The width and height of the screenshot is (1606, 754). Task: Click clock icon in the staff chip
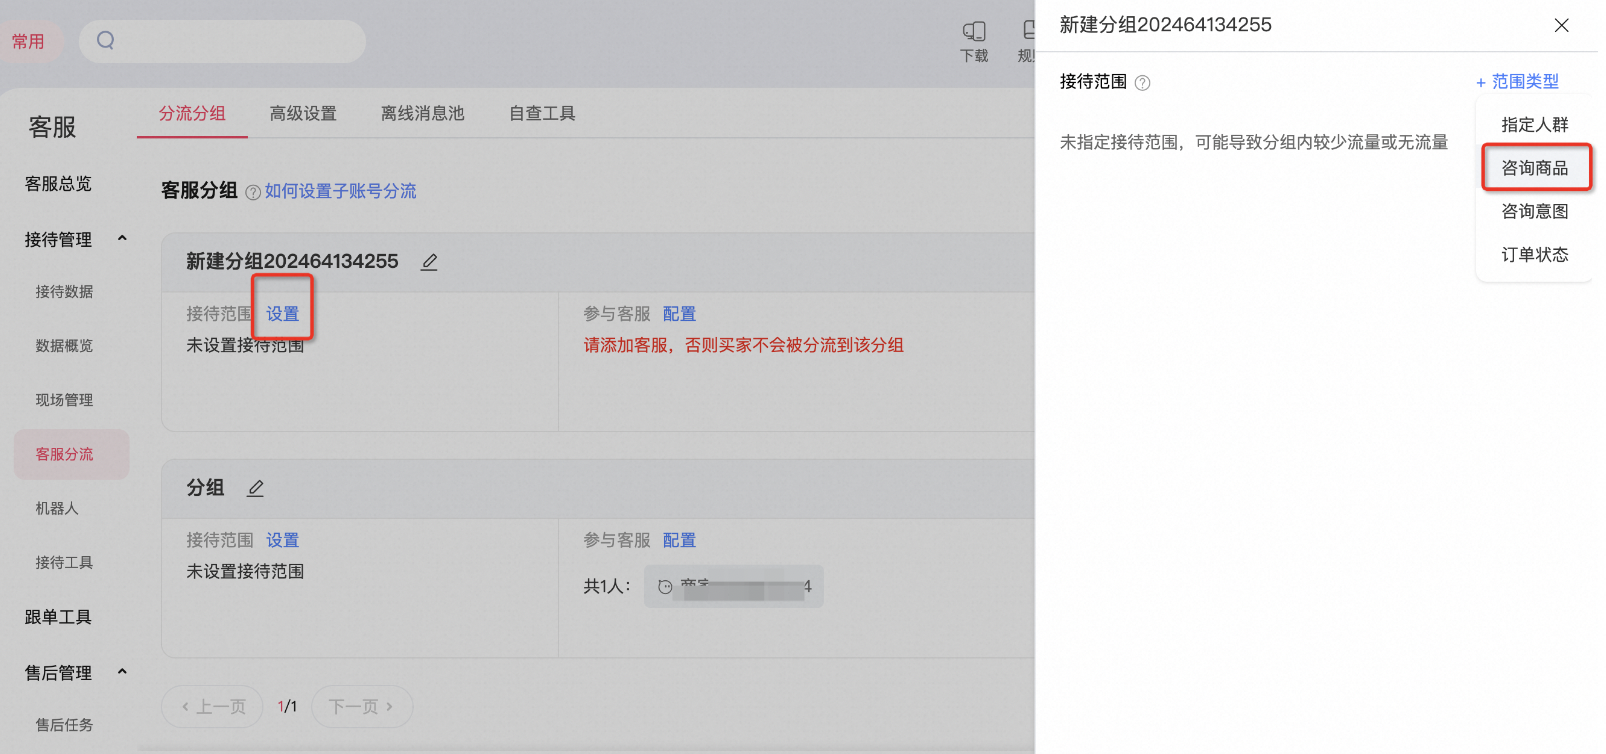(665, 587)
